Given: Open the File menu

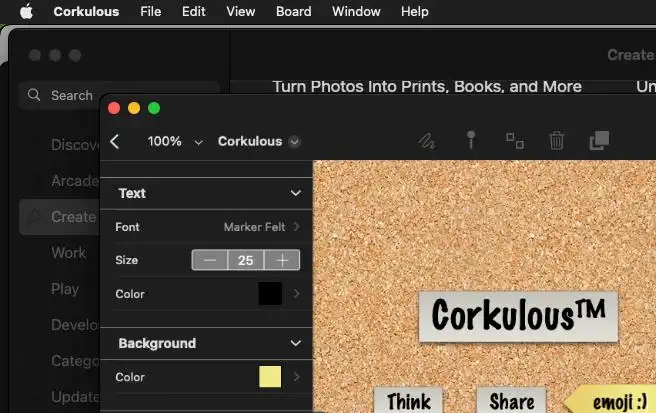Looking at the screenshot, I should (151, 11).
